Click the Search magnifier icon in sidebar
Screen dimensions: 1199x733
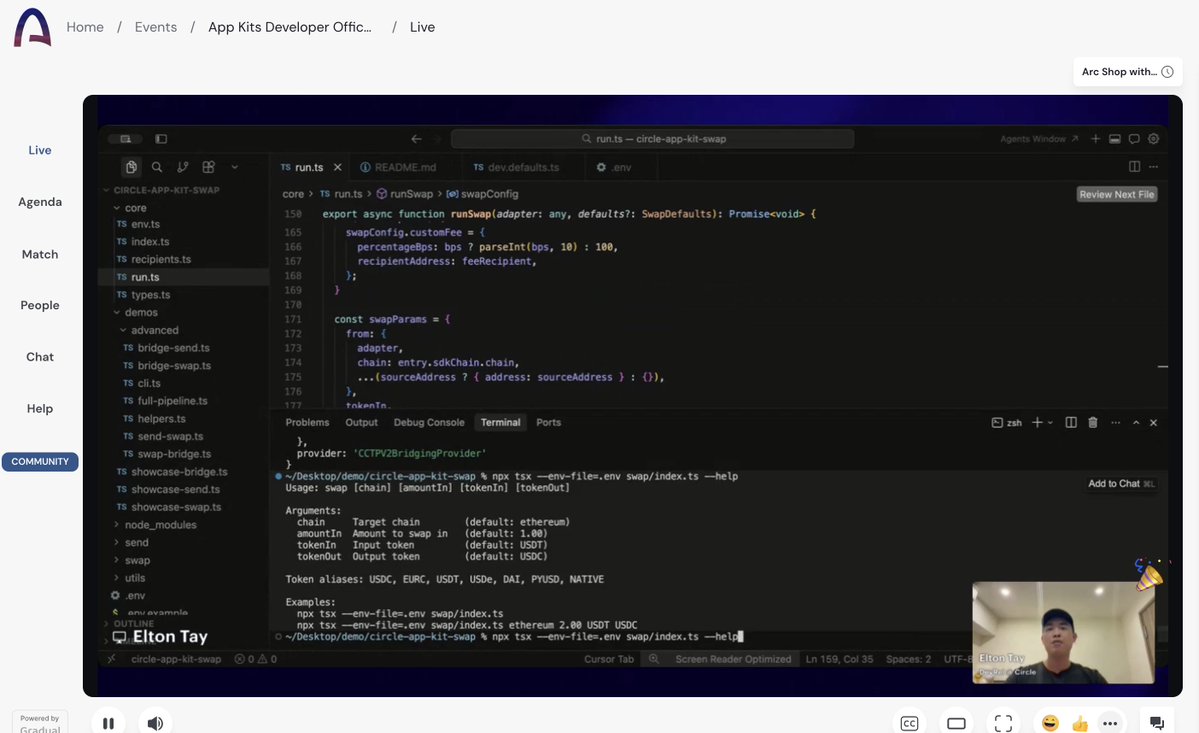pyautogui.click(x=157, y=167)
